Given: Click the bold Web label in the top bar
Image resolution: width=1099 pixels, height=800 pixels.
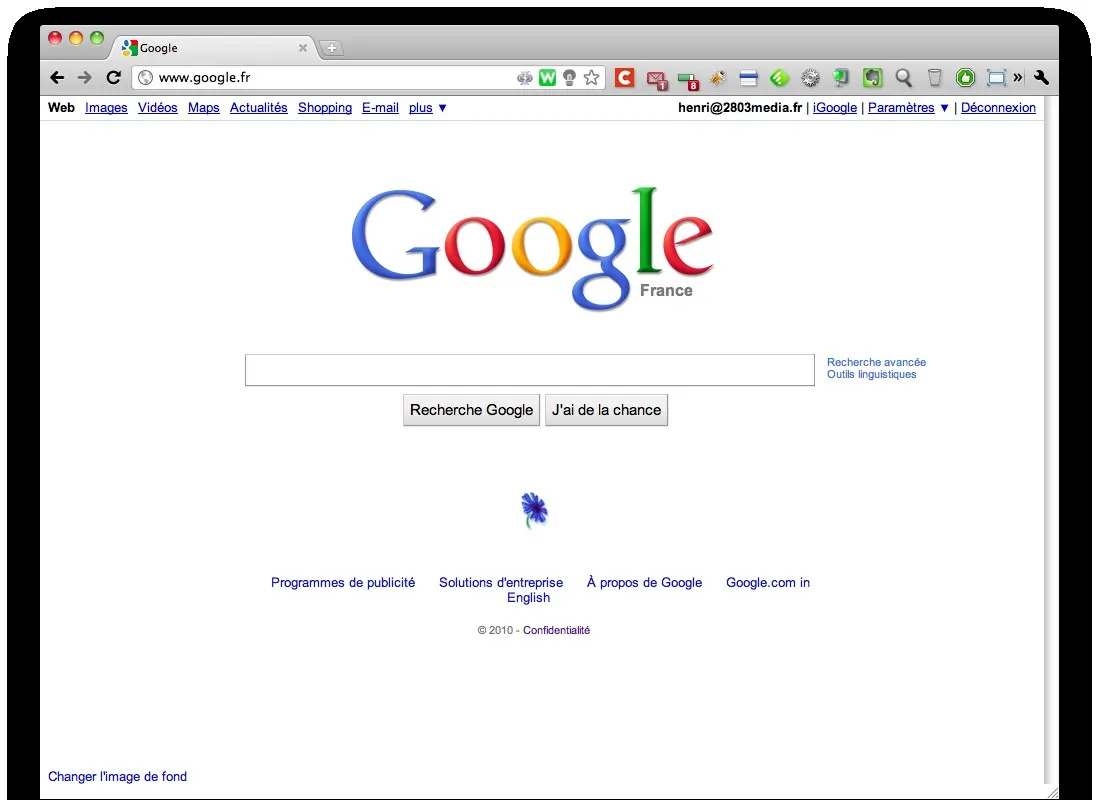Looking at the screenshot, I should pyautogui.click(x=61, y=107).
